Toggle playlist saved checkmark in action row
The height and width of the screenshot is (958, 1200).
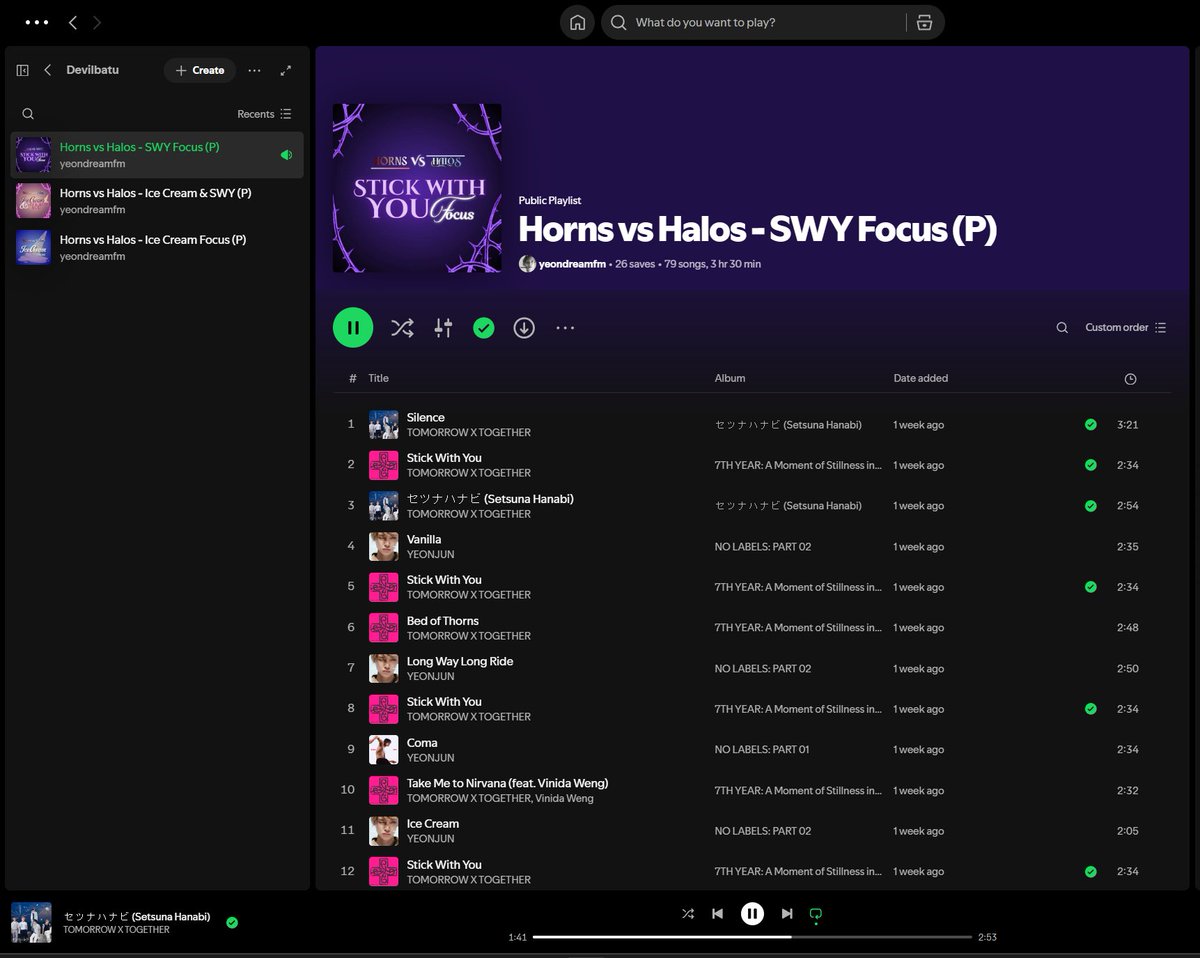point(484,327)
